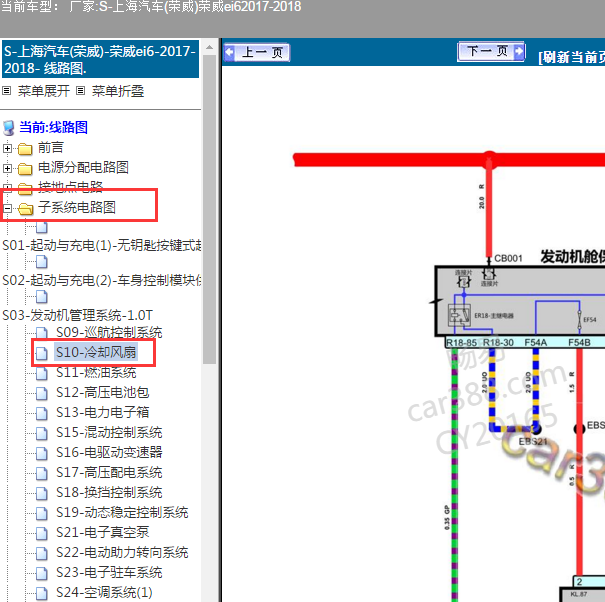Open S17-高压配电系统 diagram
The image size is (605, 602).
pos(109,472)
